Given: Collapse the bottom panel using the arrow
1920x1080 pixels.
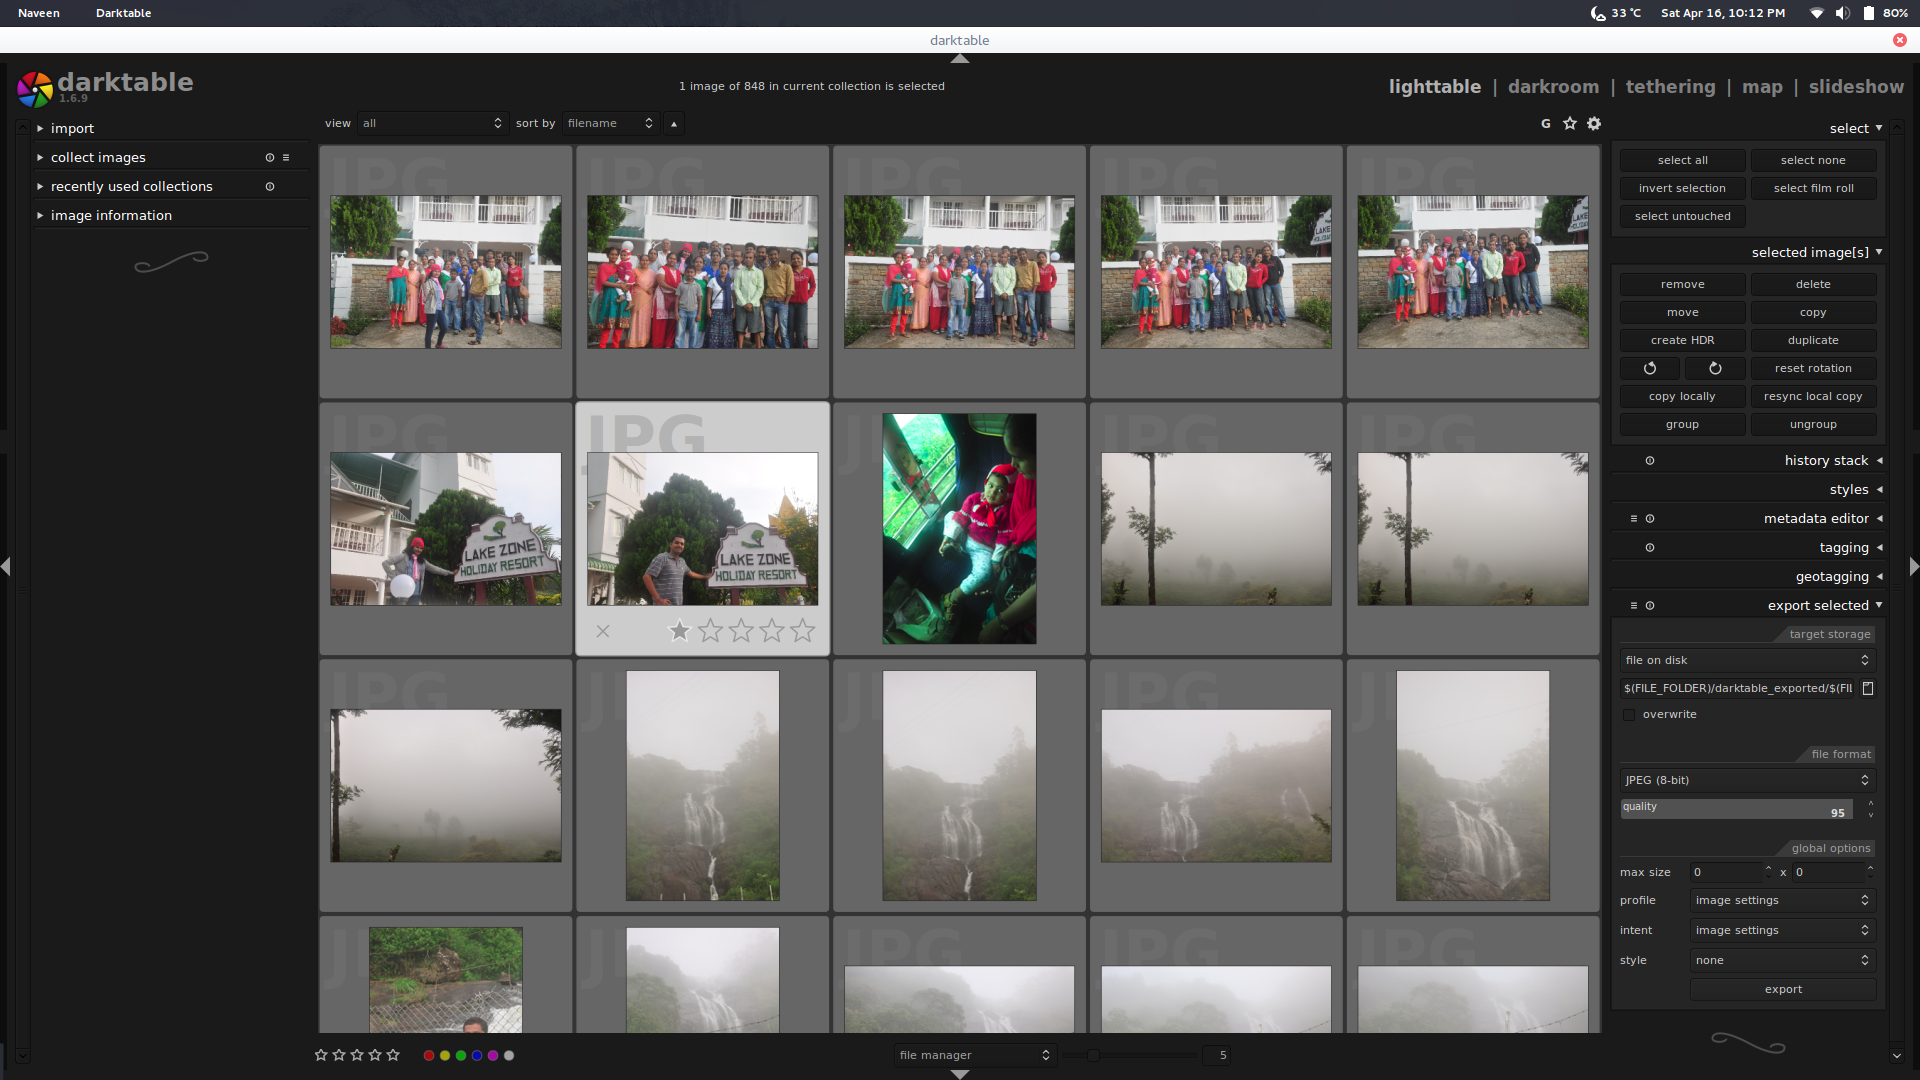Looking at the screenshot, I should pyautogui.click(x=960, y=1074).
